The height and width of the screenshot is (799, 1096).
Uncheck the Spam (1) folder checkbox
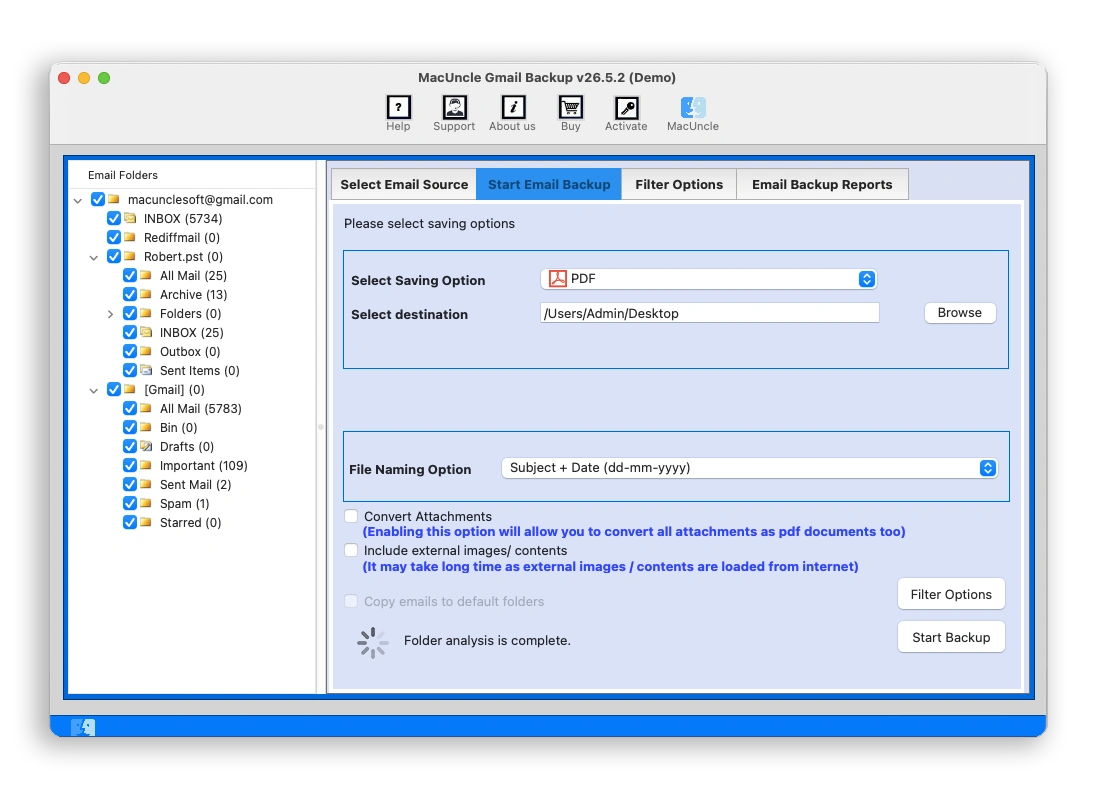[130, 503]
